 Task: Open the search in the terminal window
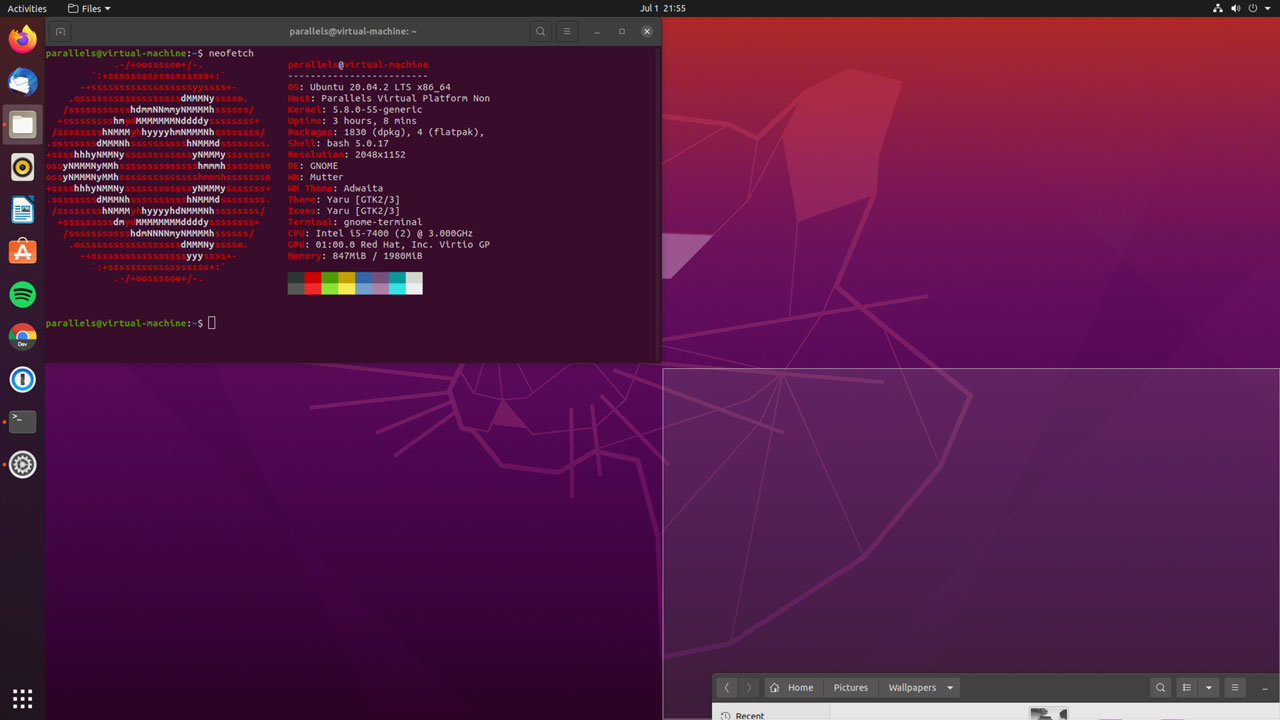click(540, 31)
